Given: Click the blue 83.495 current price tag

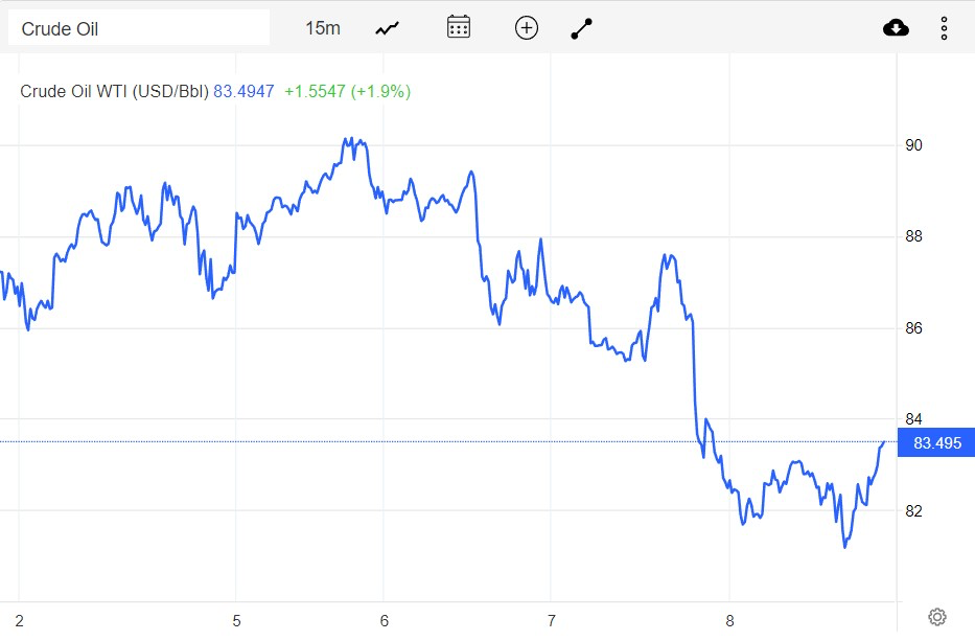Looking at the screenshot, I should pos(937,442).
